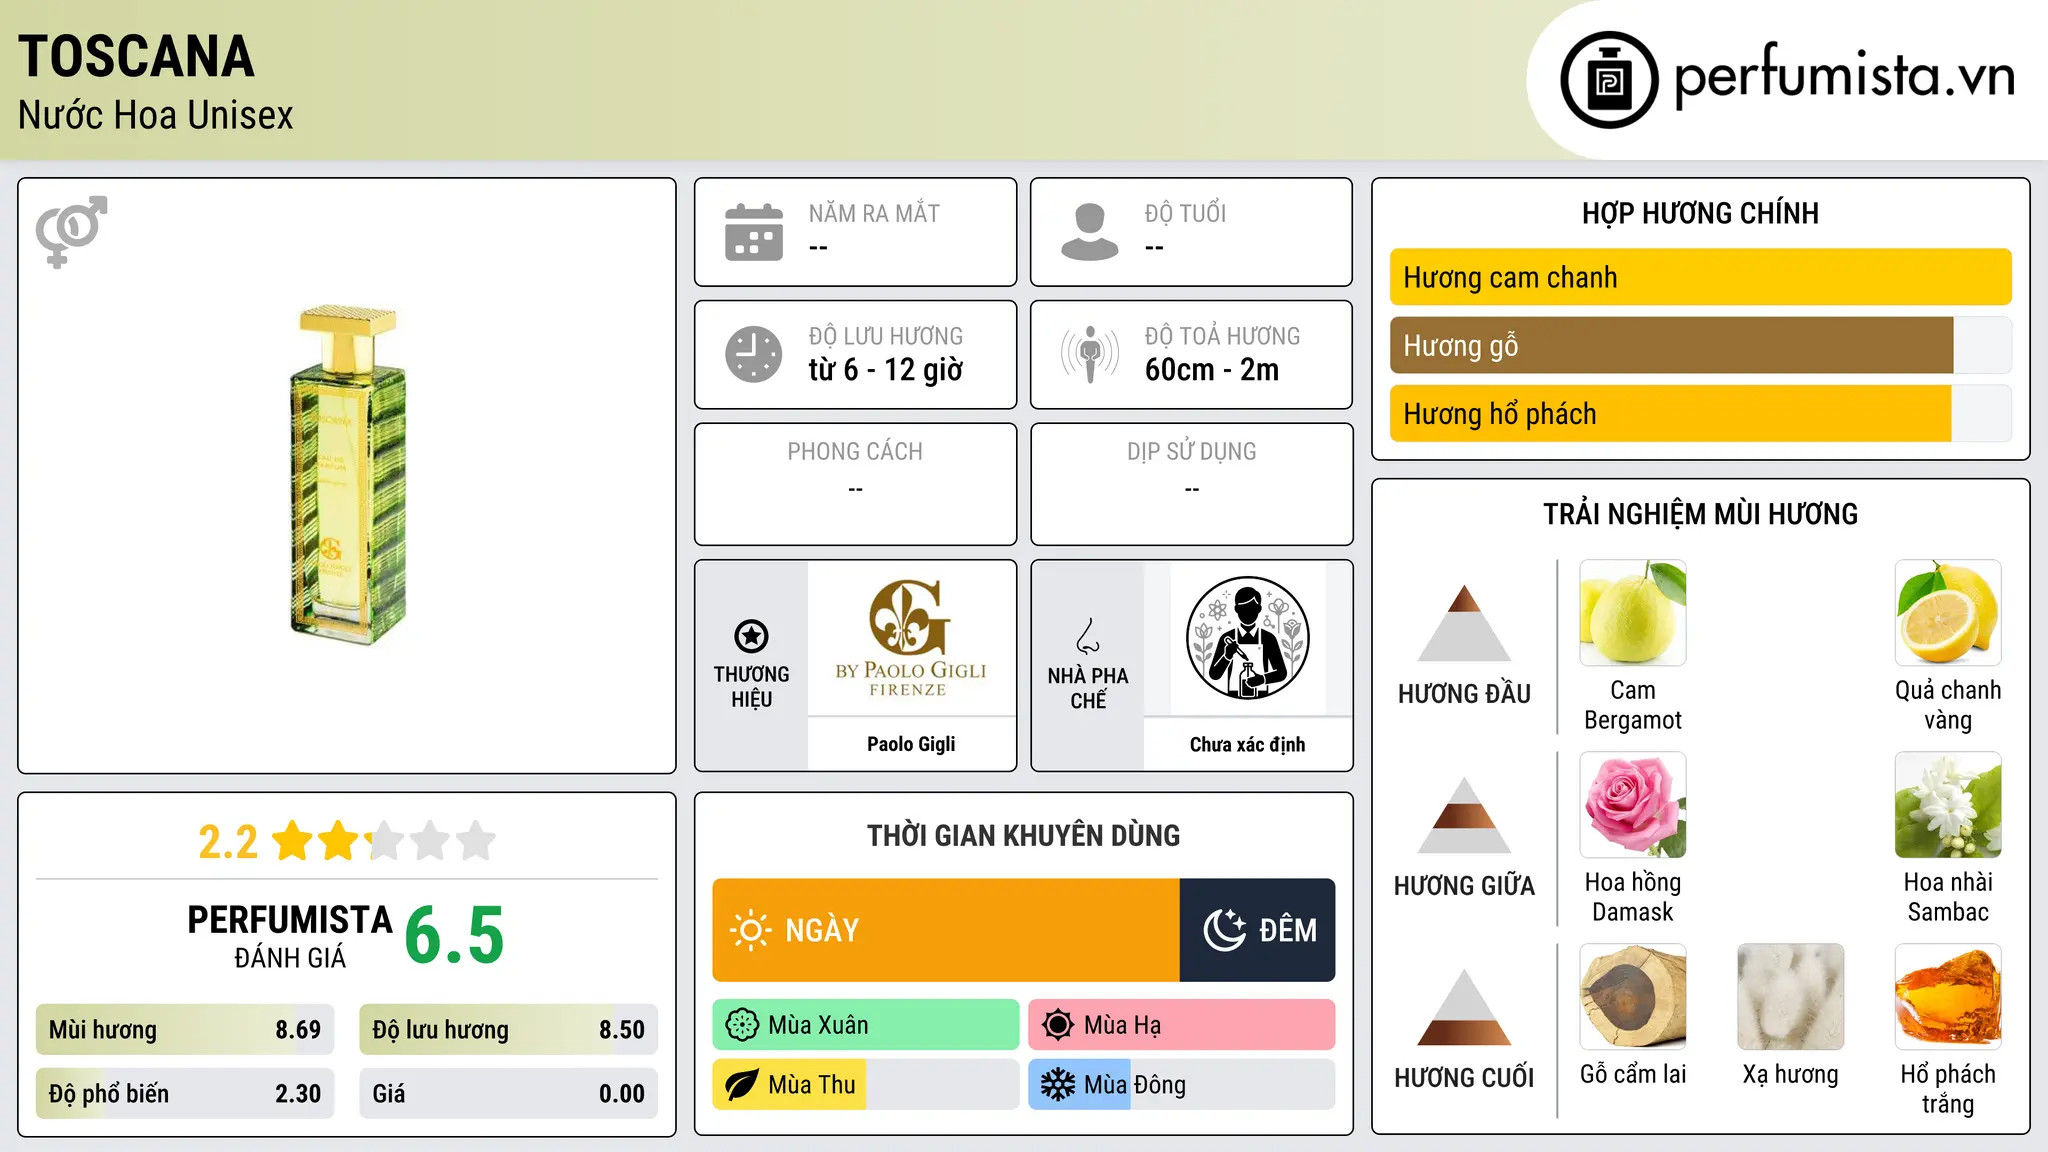Click the '60cm - 2m' sillage value
Screen dimensions: 2048x1152
tap(1212, 370)
